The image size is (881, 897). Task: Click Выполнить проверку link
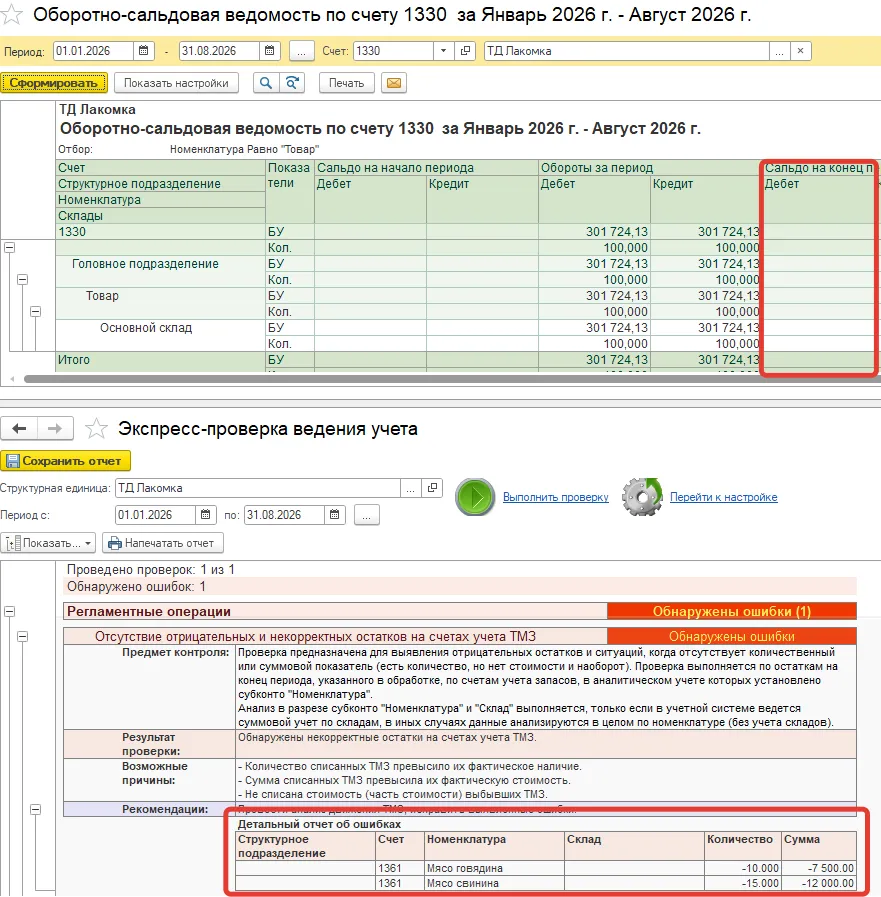tap(555, 497)
